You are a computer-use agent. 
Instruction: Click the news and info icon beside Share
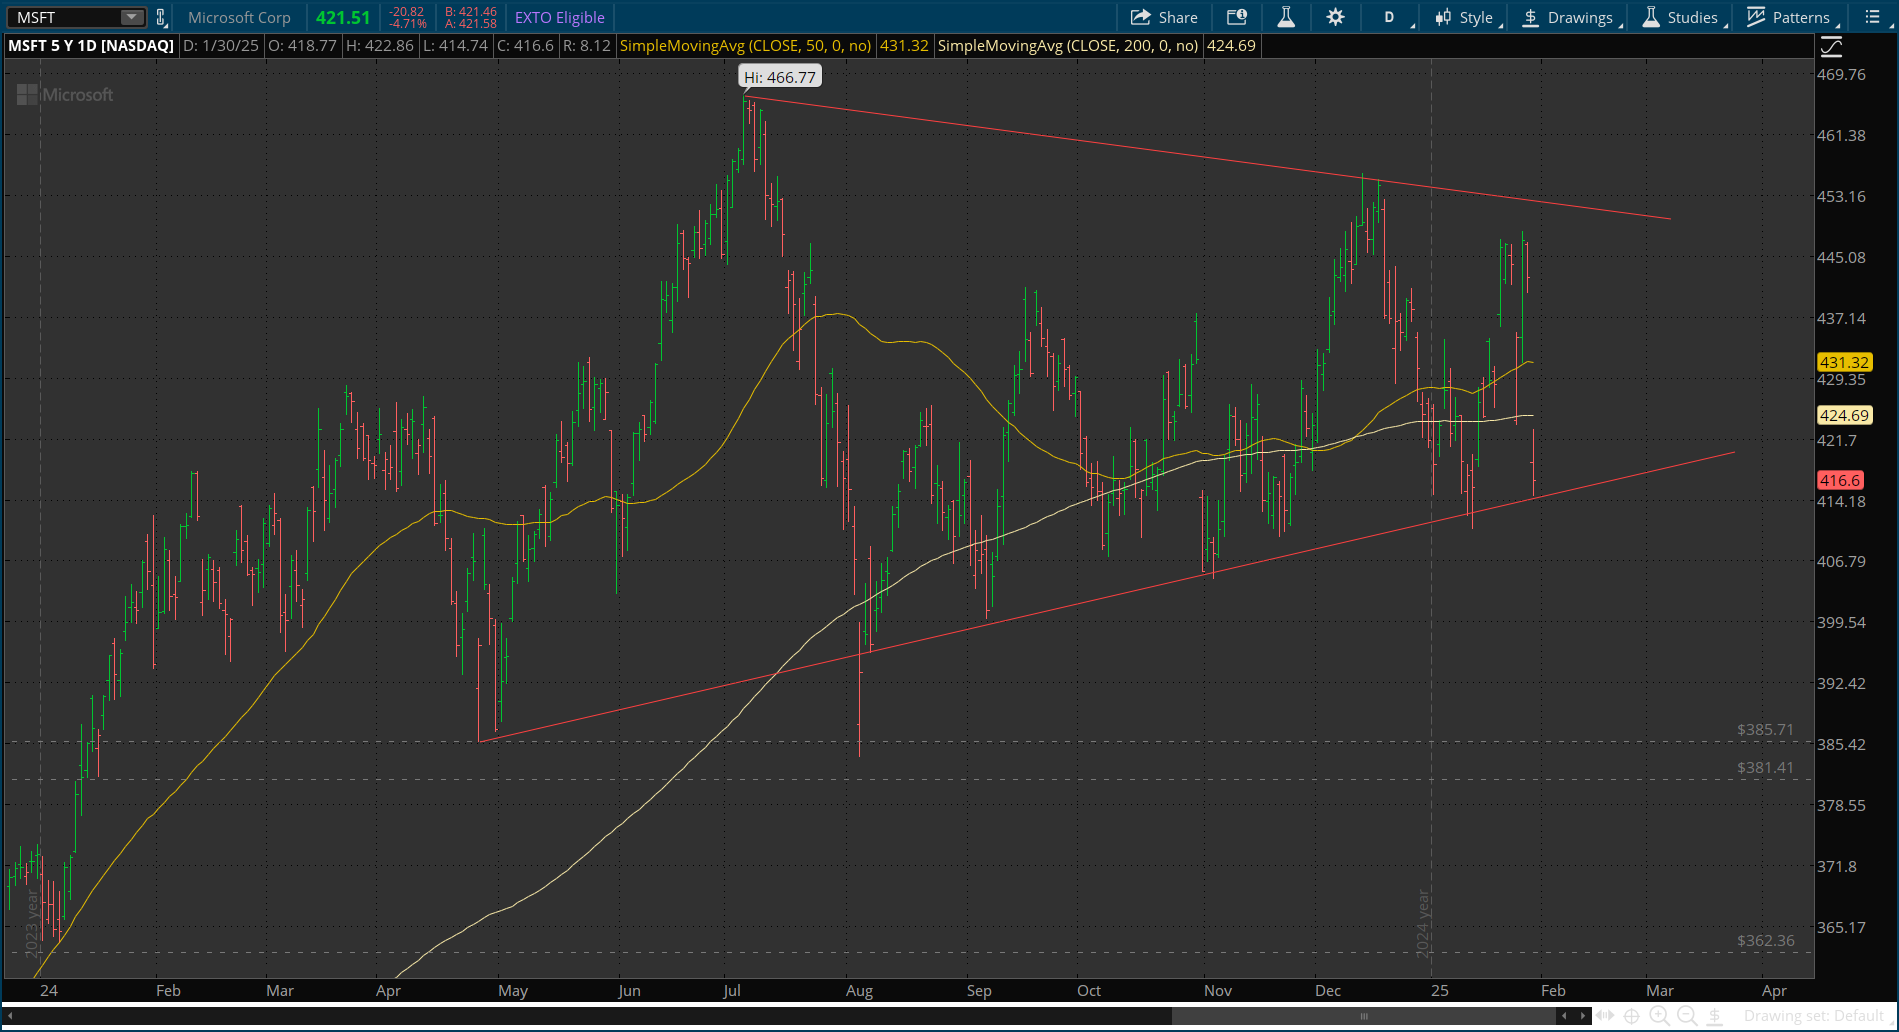tap(1237, 17)
